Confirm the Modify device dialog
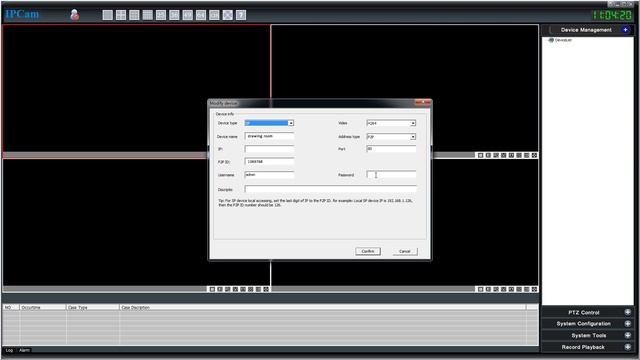640x360 pixels. point(368,251)
